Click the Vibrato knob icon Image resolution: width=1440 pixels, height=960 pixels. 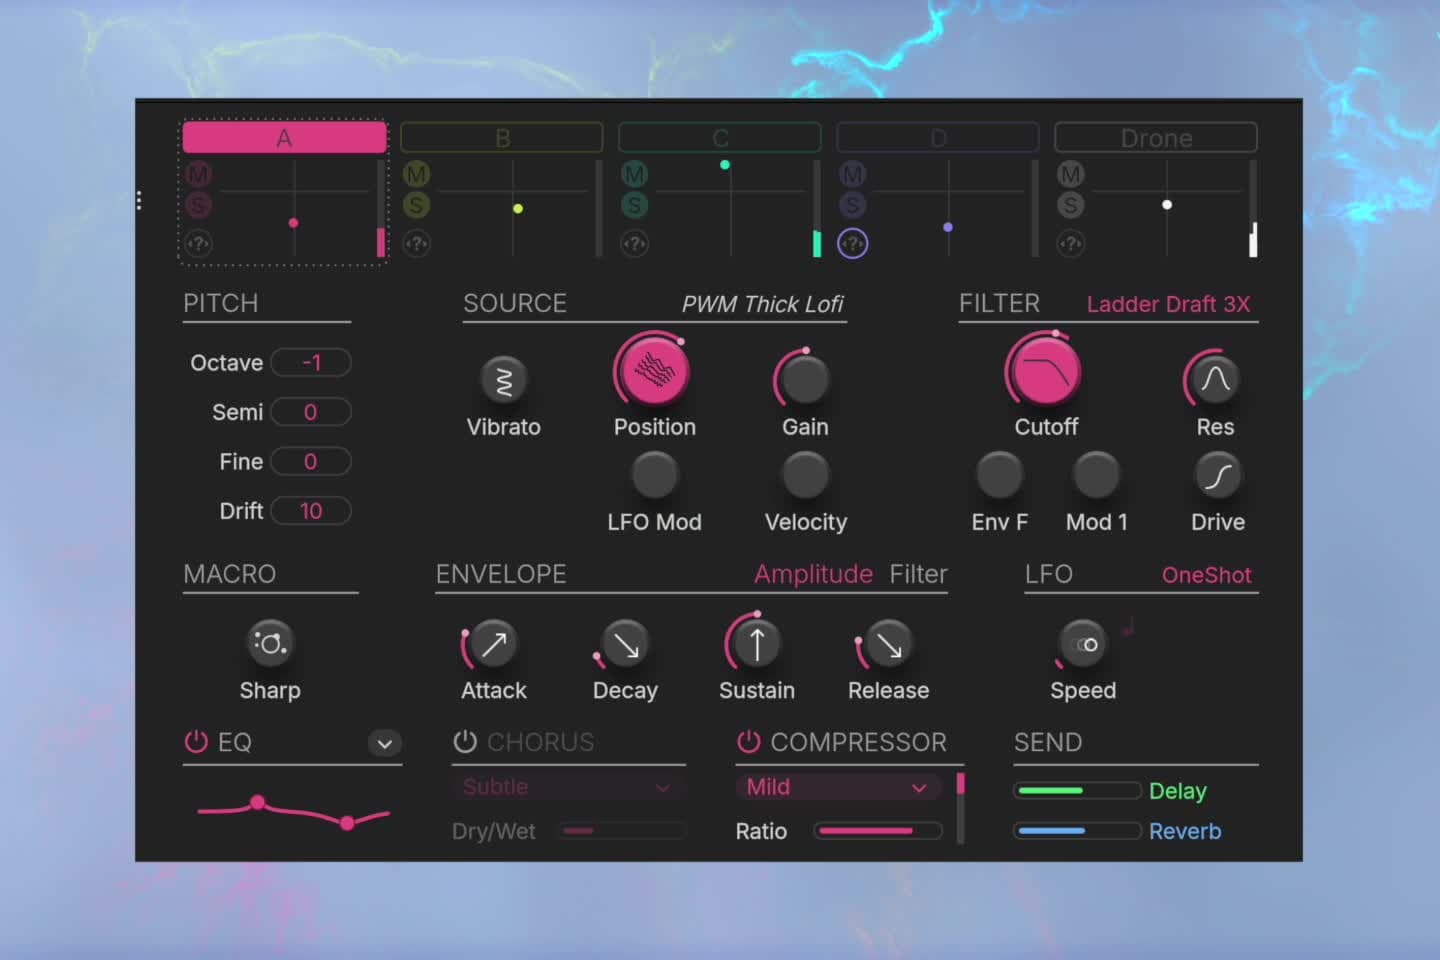tap(504, 381)
